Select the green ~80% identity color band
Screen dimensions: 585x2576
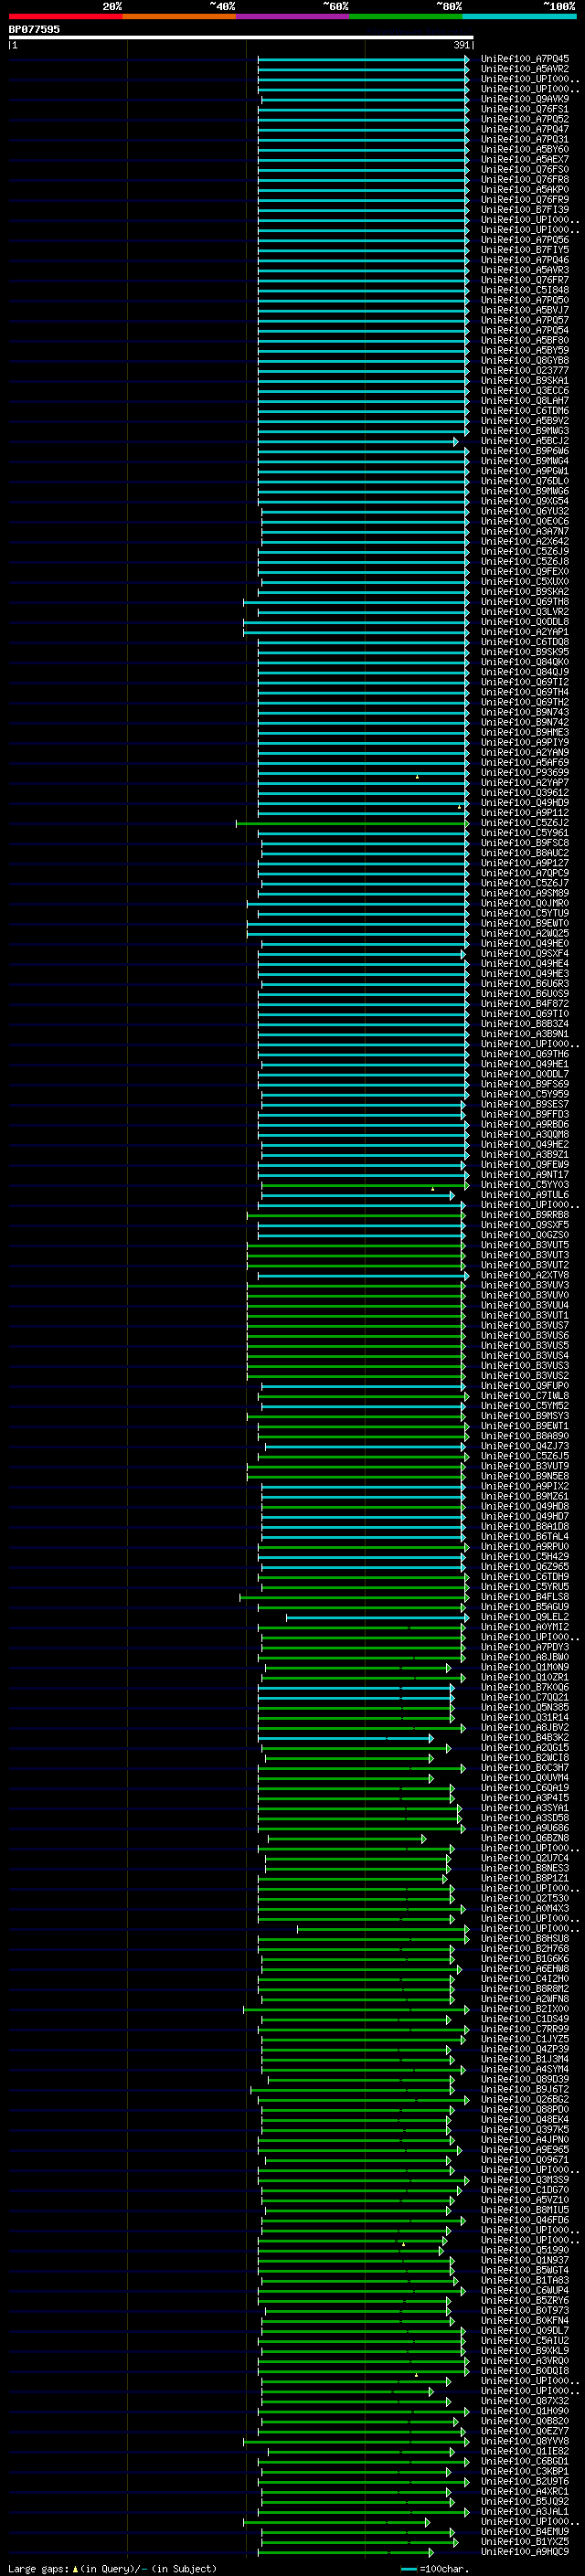(406, 16)
